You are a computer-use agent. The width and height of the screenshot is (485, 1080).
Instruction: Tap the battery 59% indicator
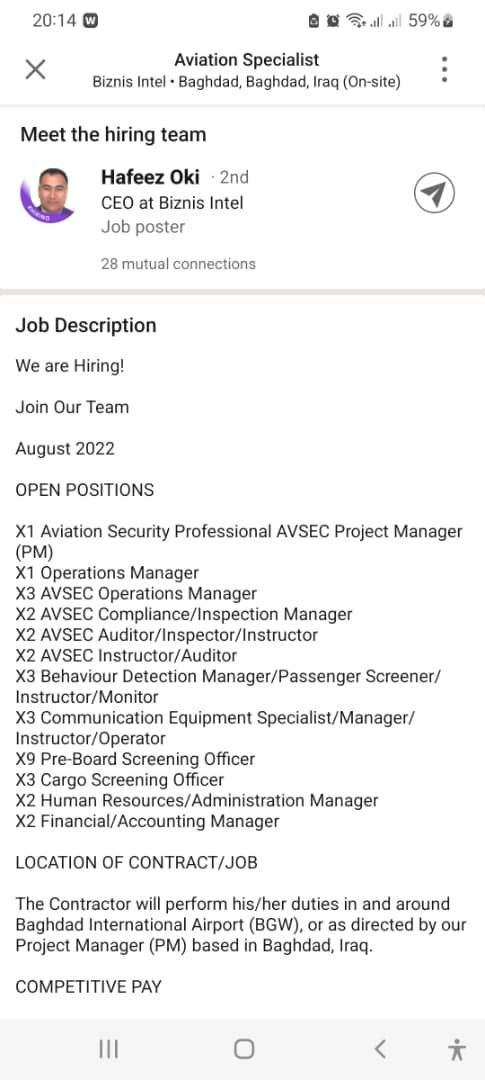[431, 21]
